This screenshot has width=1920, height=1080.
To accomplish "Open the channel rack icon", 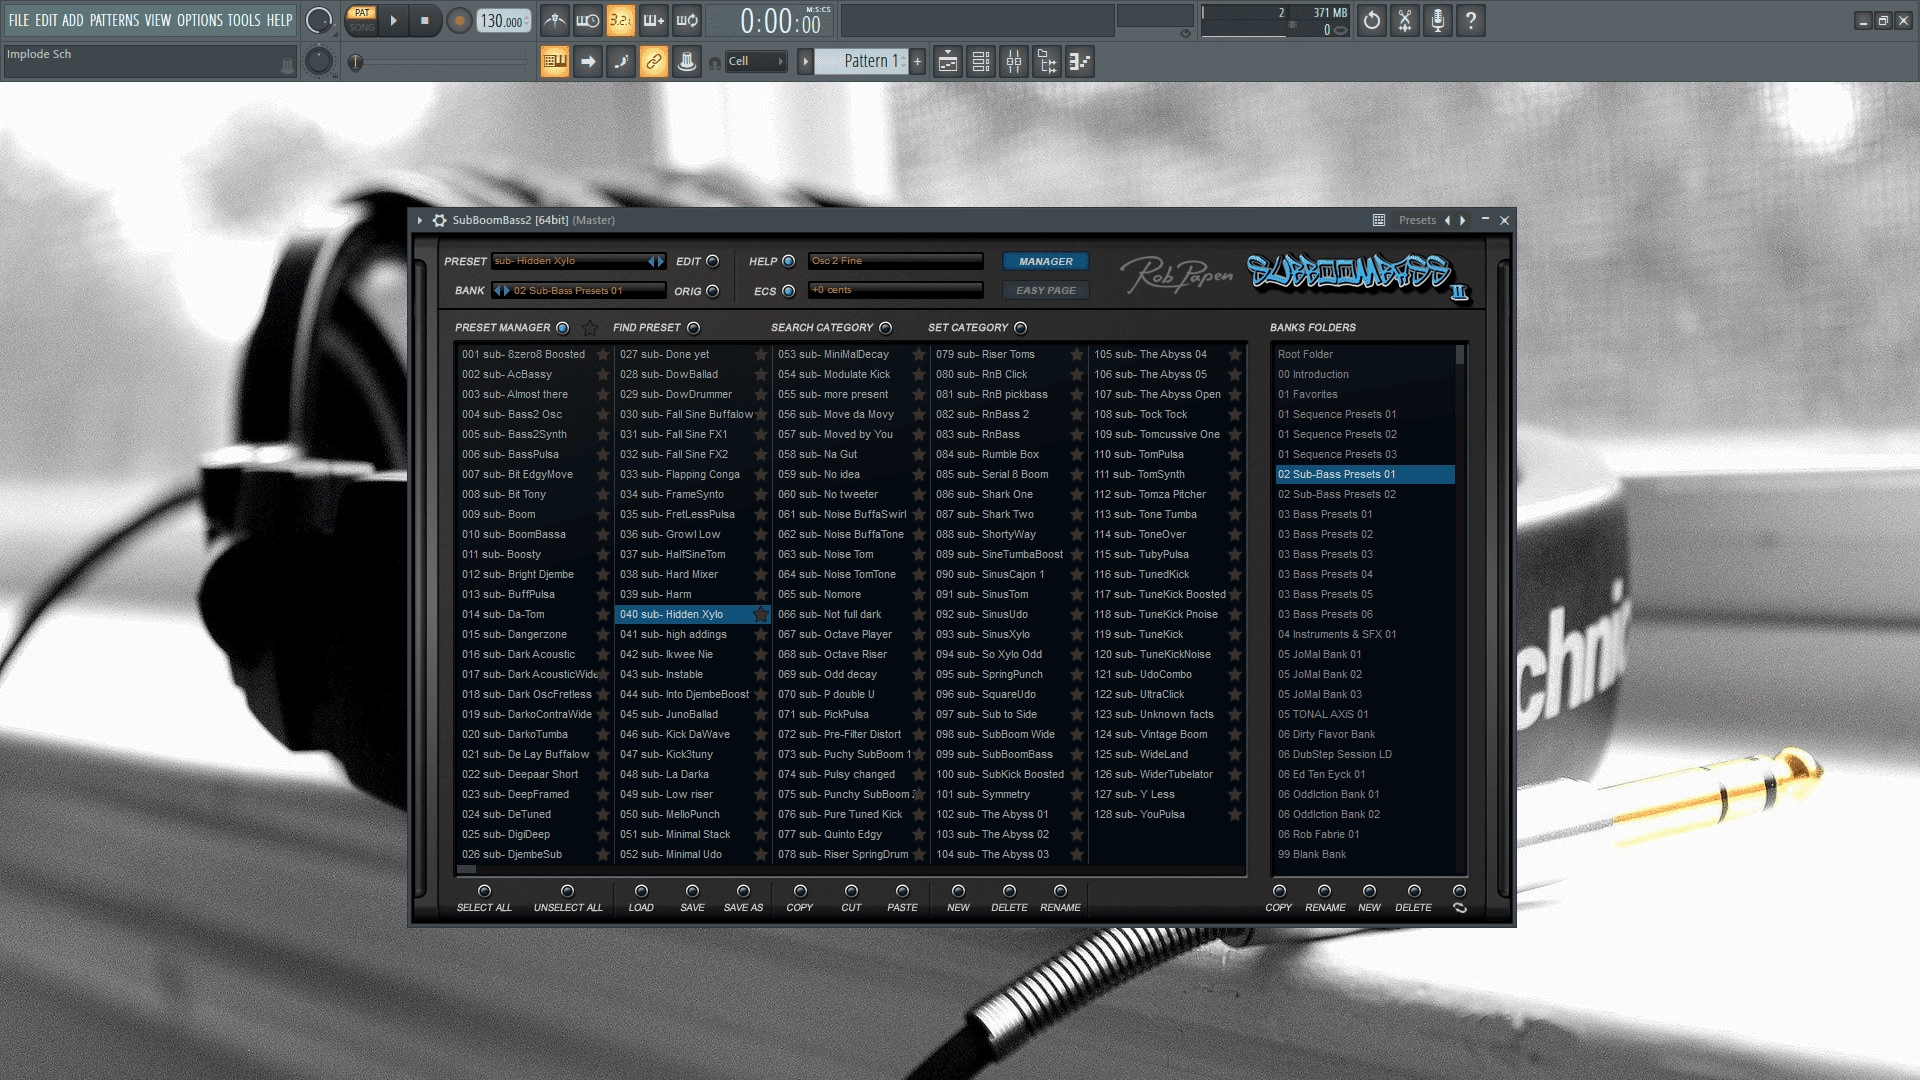I will [x=981, y=62].
